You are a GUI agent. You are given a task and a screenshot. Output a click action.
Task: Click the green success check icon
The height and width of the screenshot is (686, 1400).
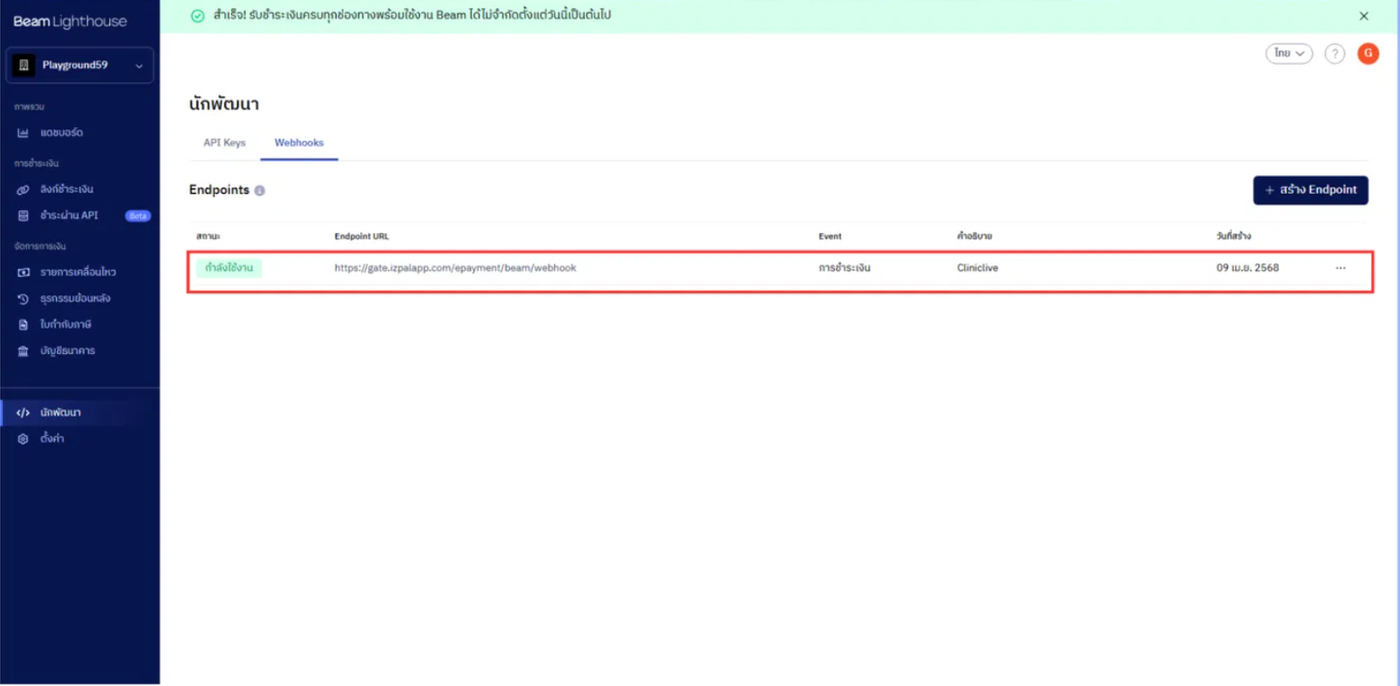tap(197, 16)
